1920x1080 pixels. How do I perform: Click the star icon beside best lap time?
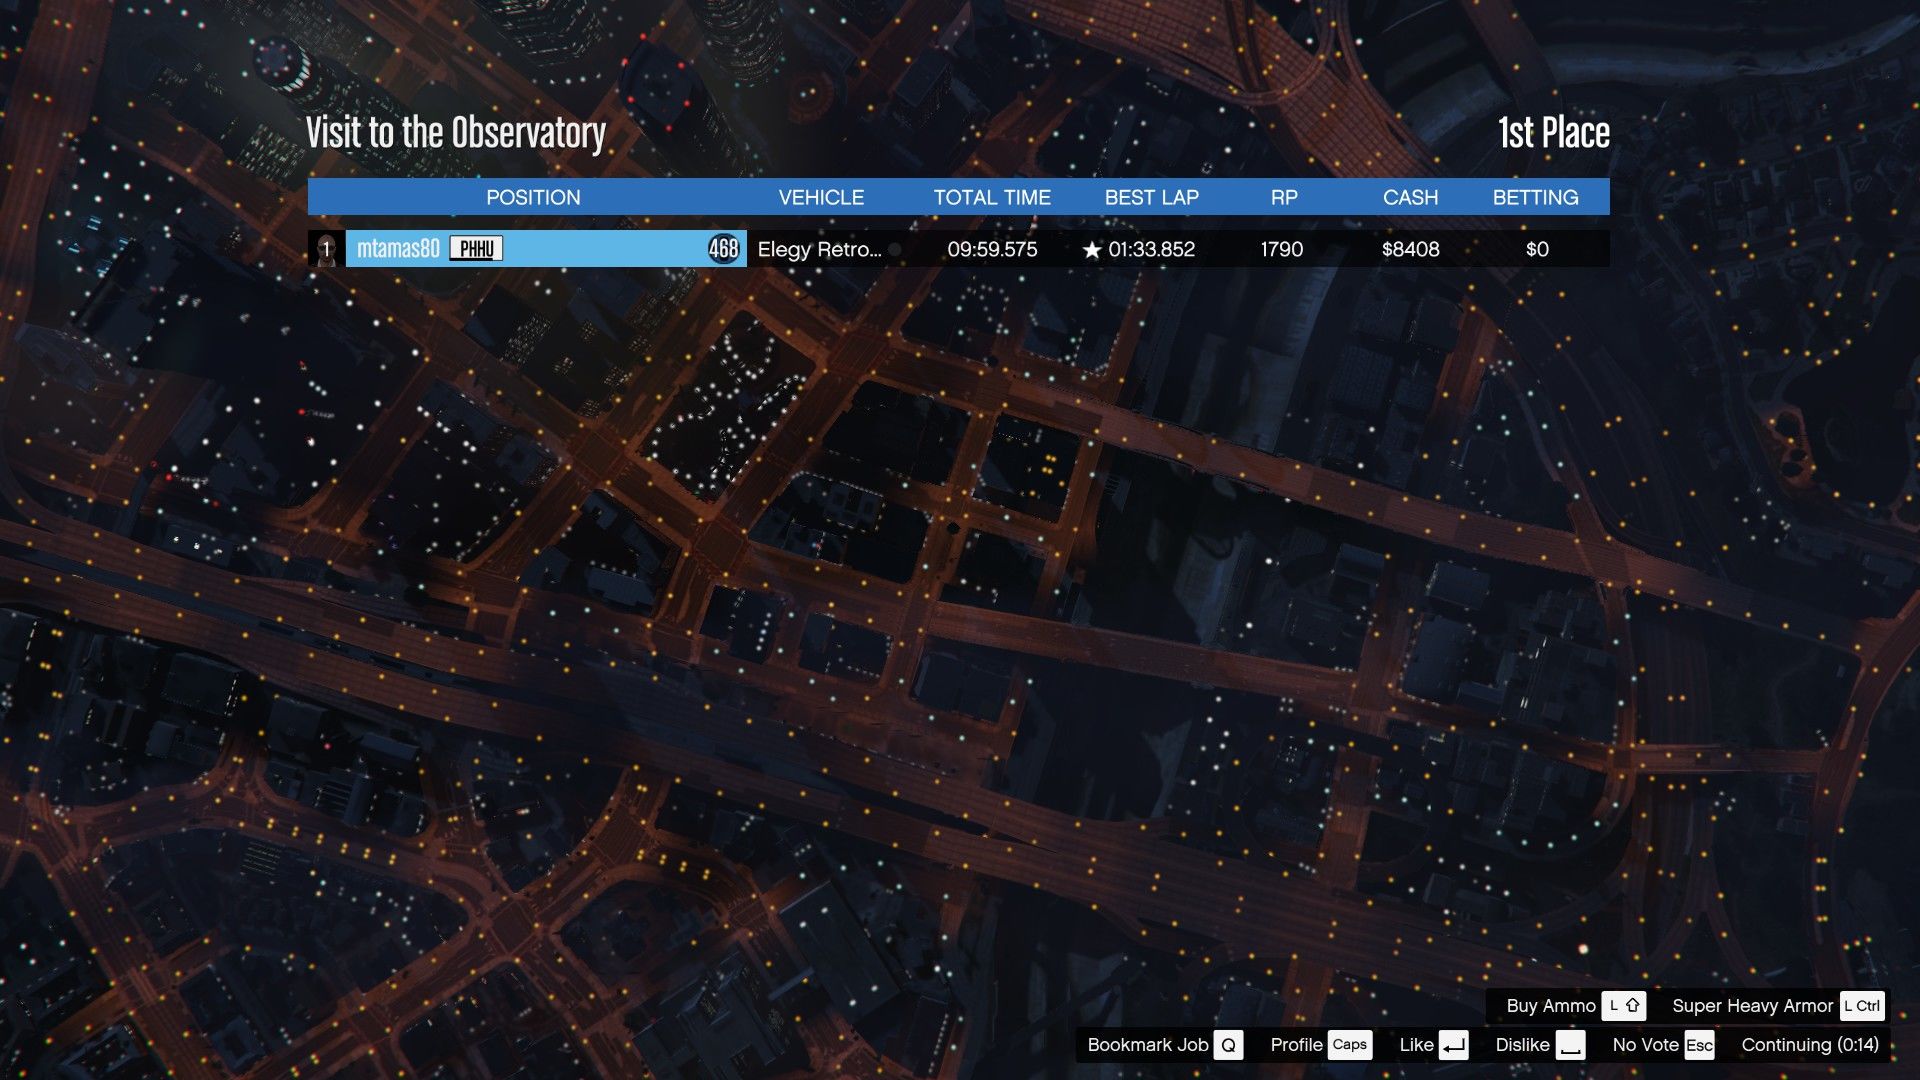click(1091, 250)
